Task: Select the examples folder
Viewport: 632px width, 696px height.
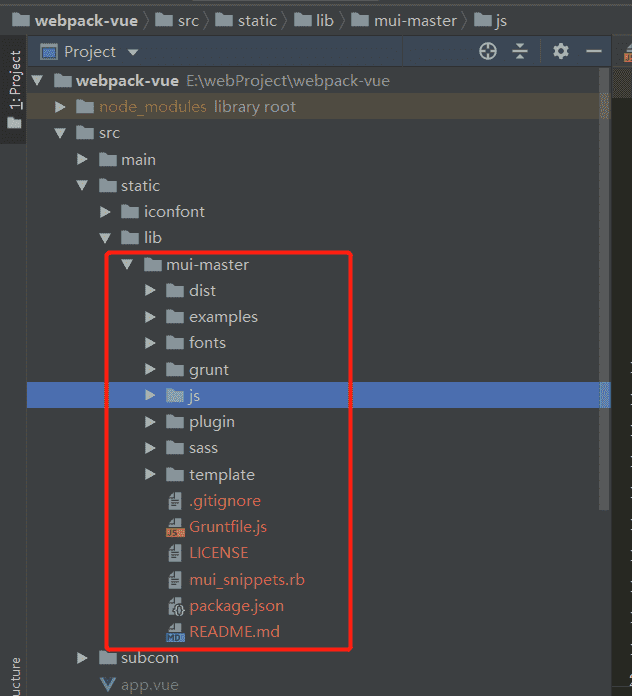Action: coord(223,317)
